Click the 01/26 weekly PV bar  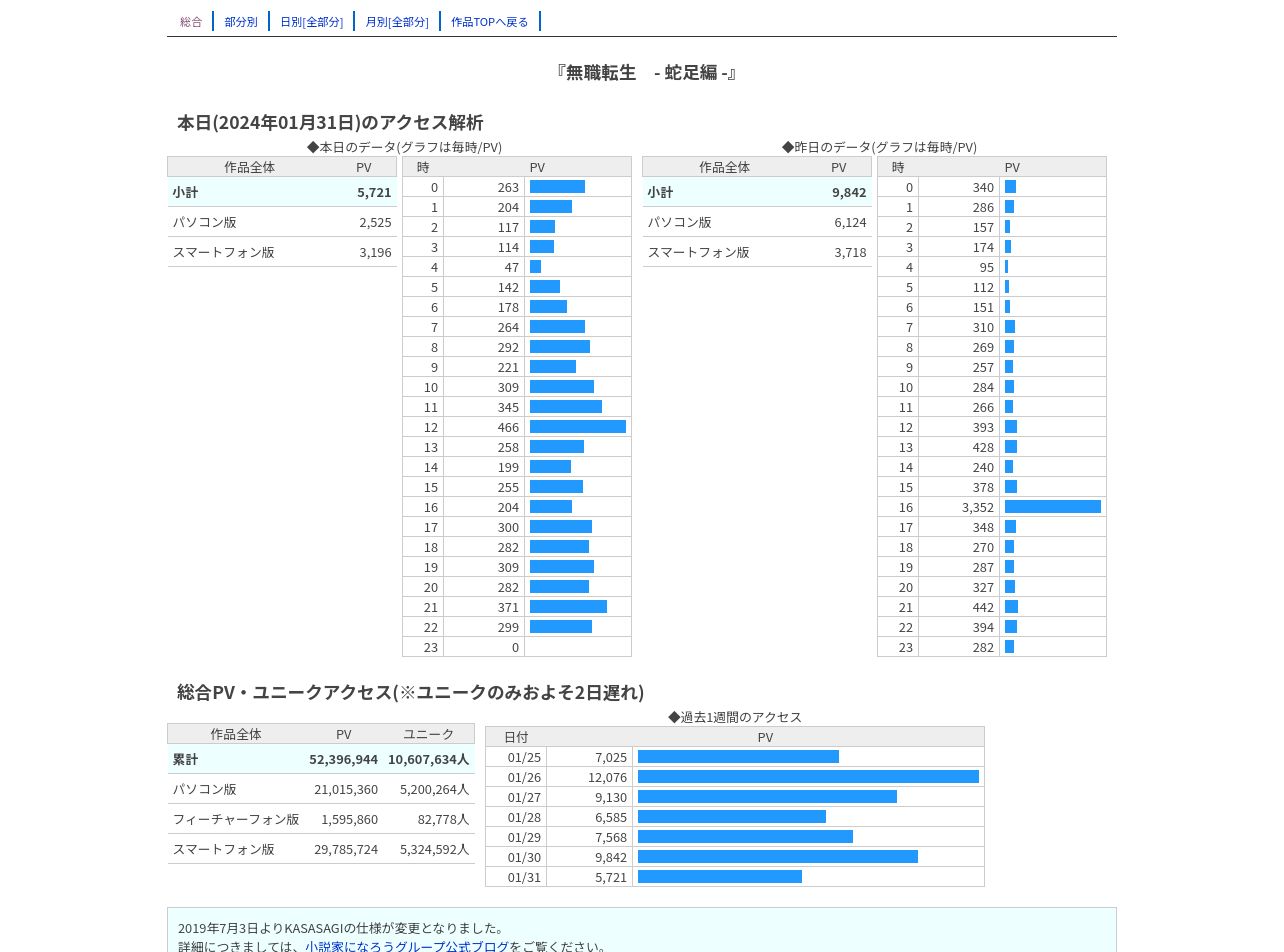(x=808, y=777)
